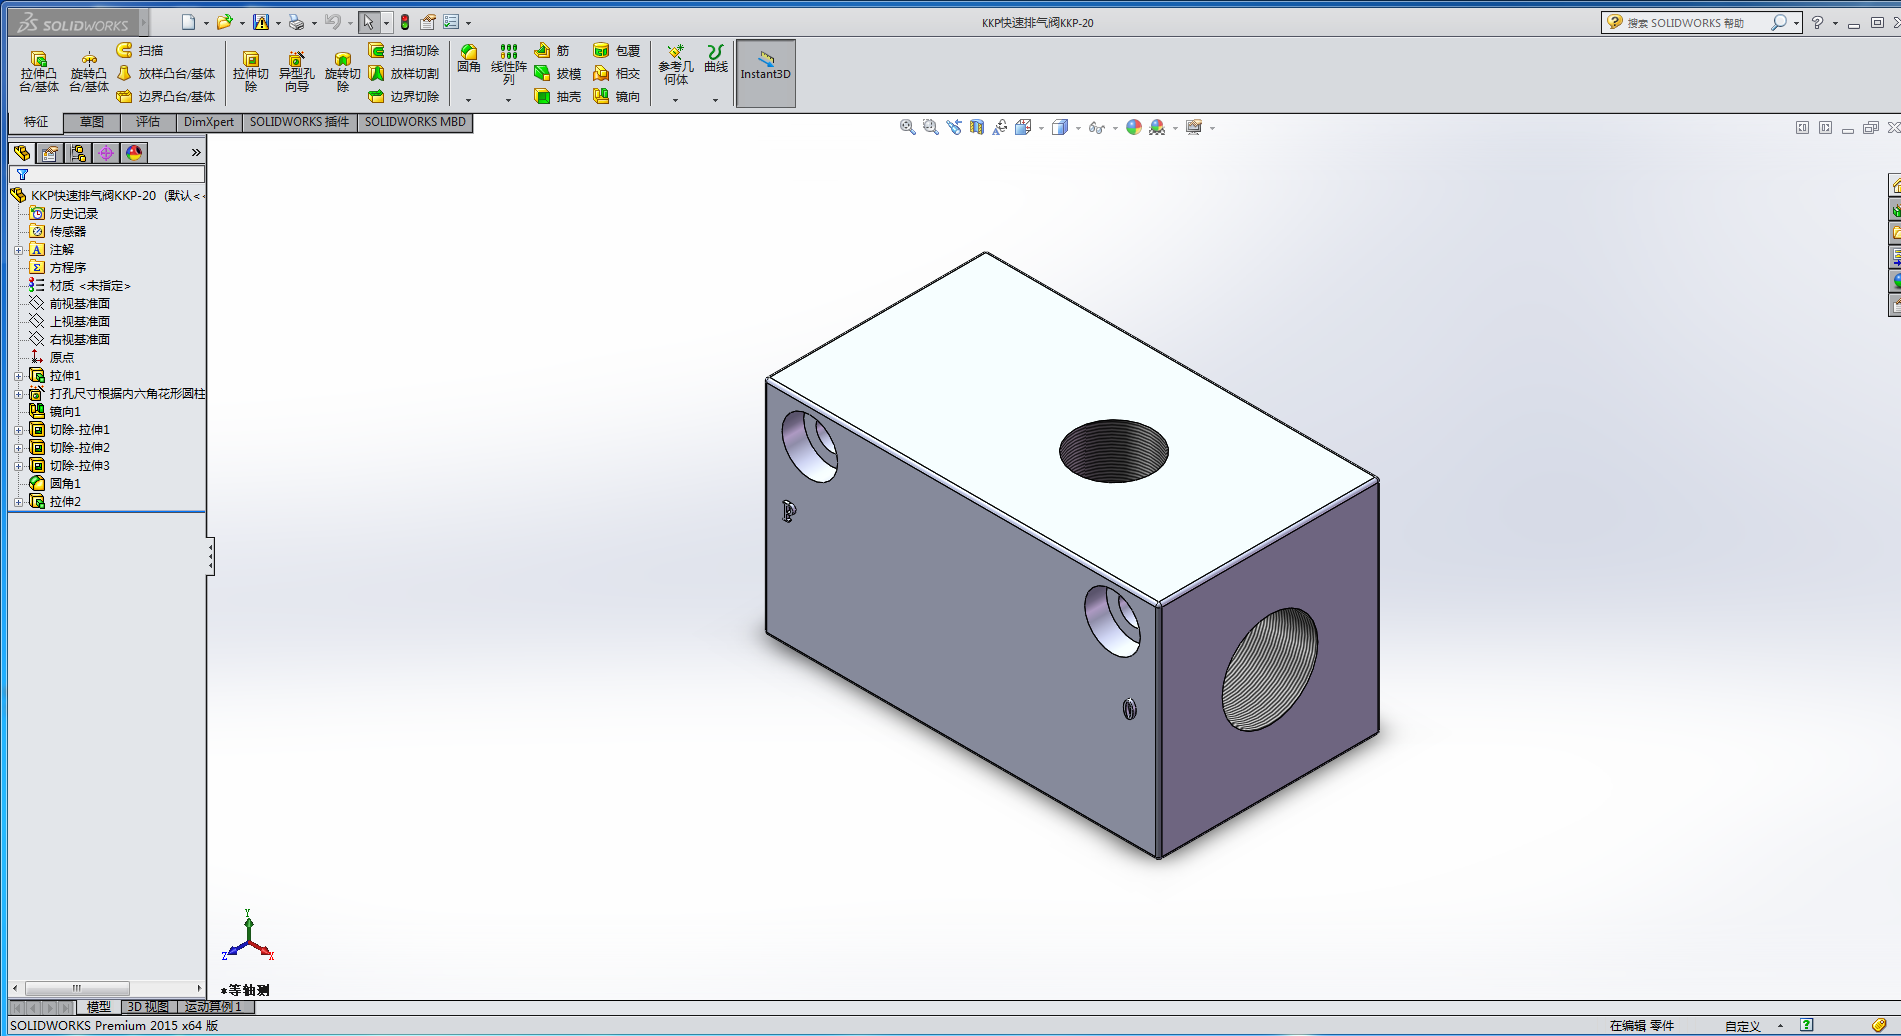The height and width of the screenshot is (1036, 1901).
Task: Open the DisplayManager tab icon
Action: click(x=134, y=153)
